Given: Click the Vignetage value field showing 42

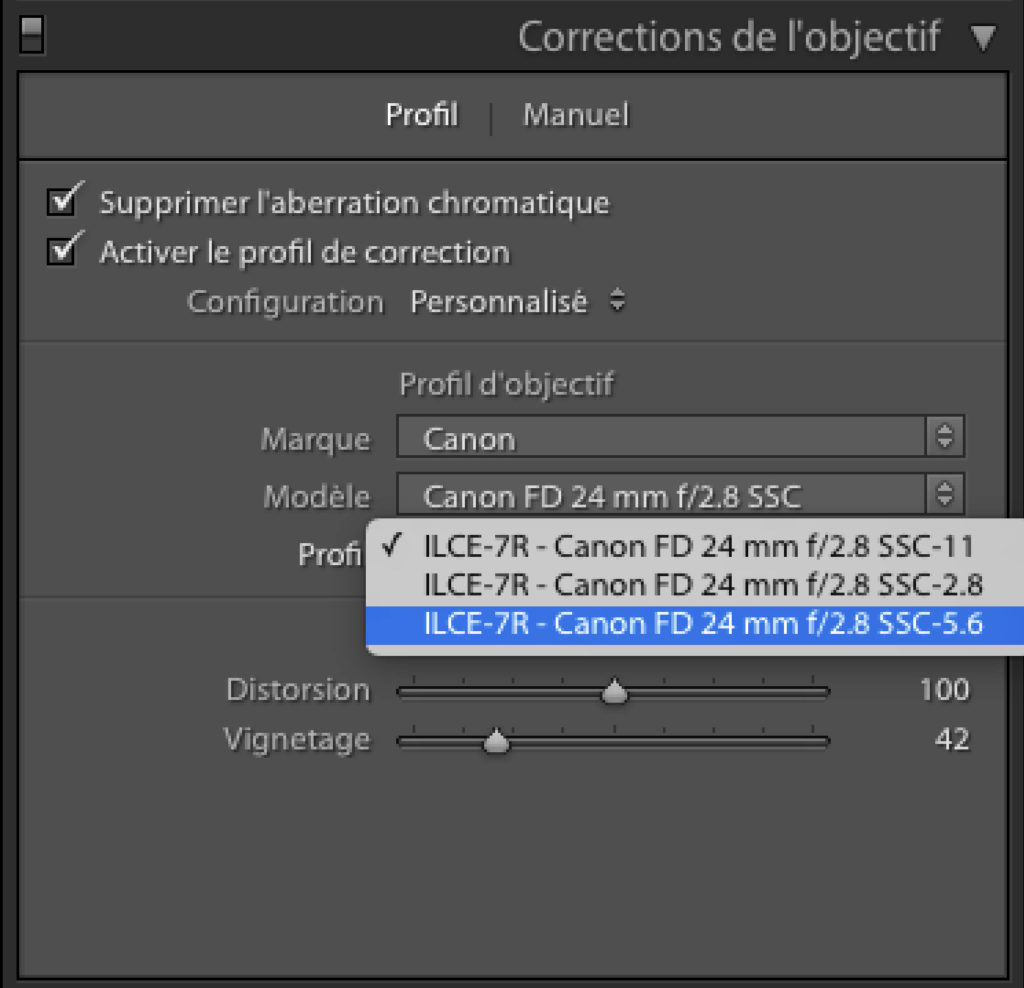Looking at the screenshot, I should pyautogui.click(x=952, y=740).
